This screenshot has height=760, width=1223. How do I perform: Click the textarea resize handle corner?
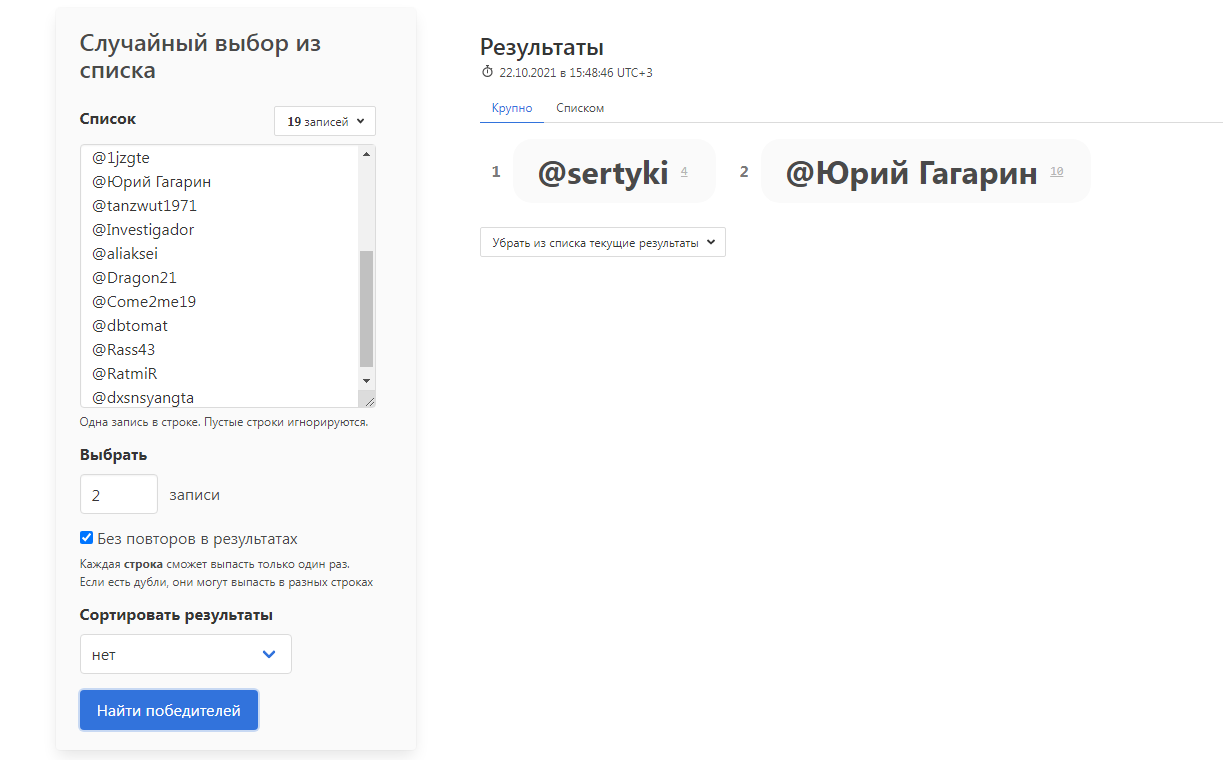[368, 400]
